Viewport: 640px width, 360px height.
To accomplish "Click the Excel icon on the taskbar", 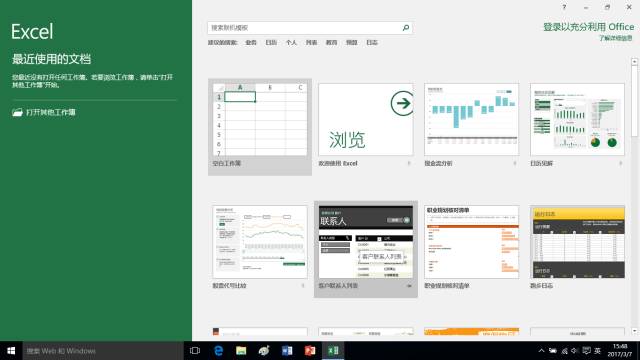I will tap(333, 351).
